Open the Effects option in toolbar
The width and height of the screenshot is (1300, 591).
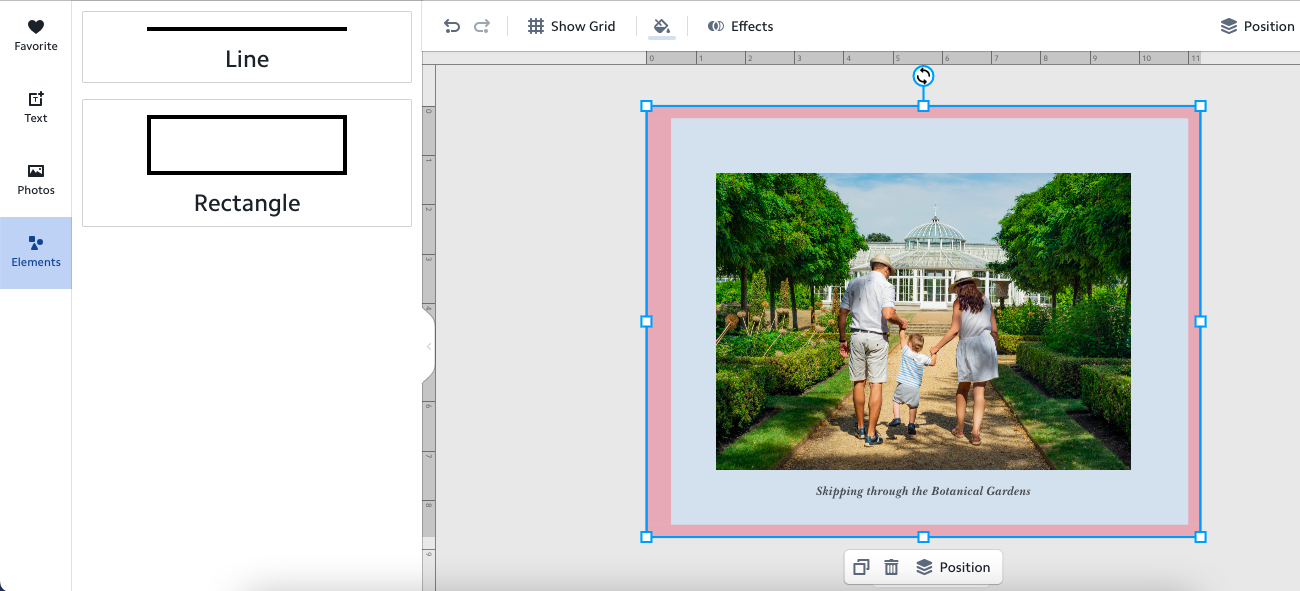(x=740, y=26)
